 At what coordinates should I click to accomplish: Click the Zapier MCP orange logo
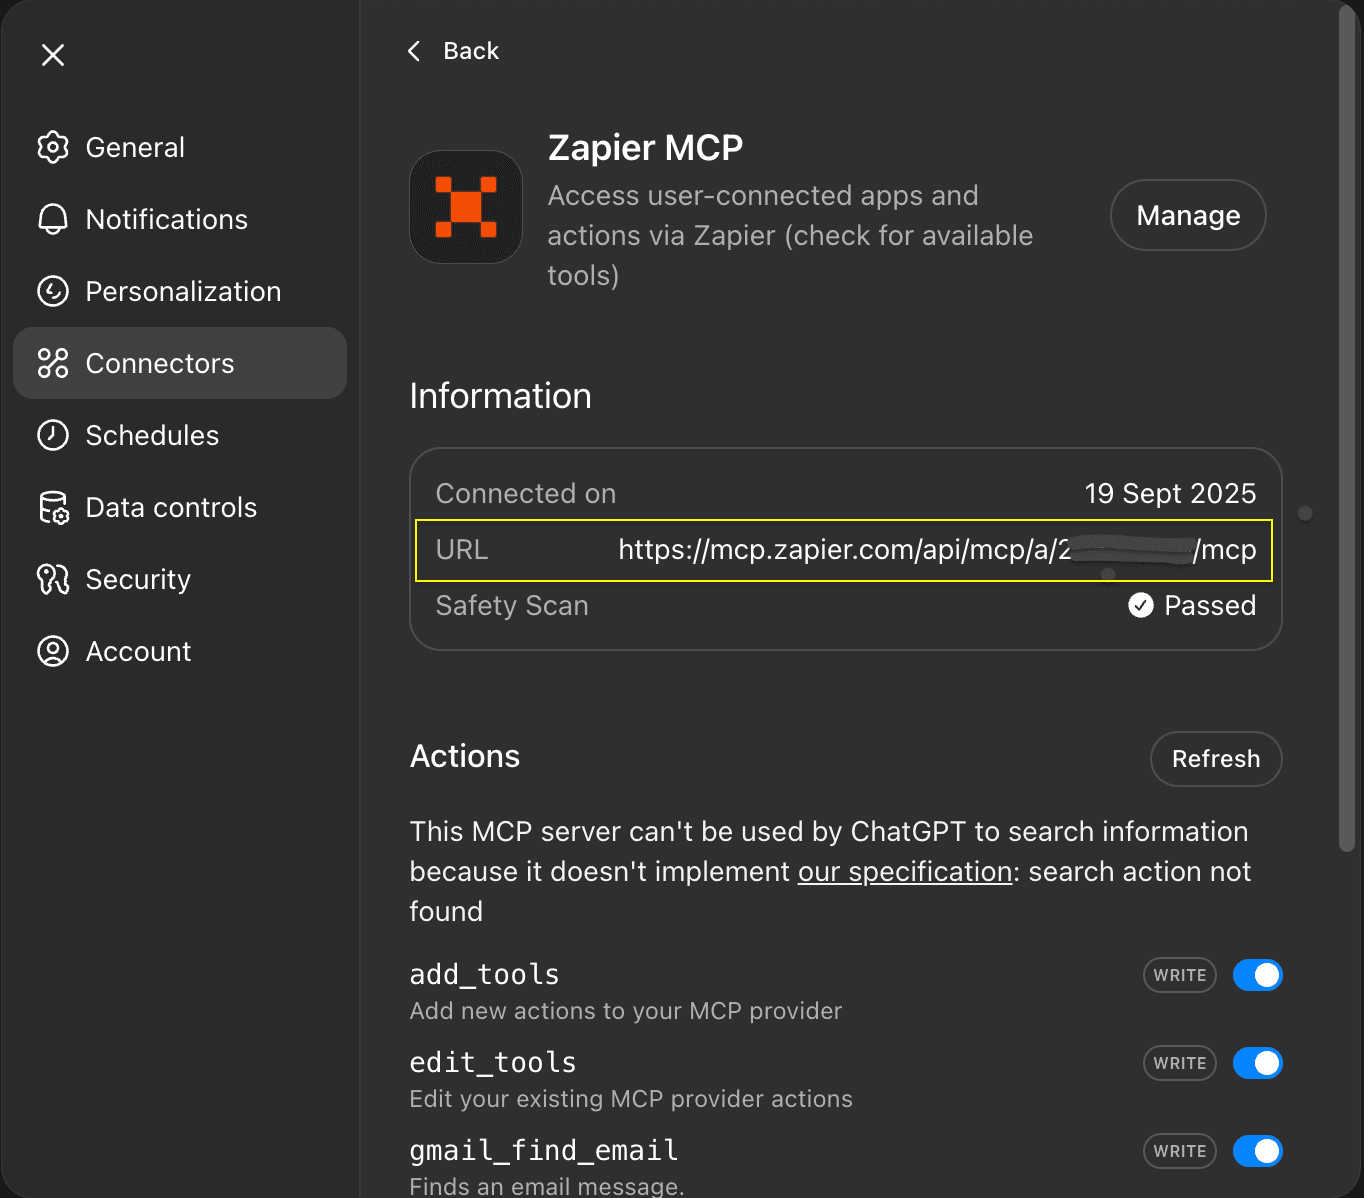click(x=466, y=207)
